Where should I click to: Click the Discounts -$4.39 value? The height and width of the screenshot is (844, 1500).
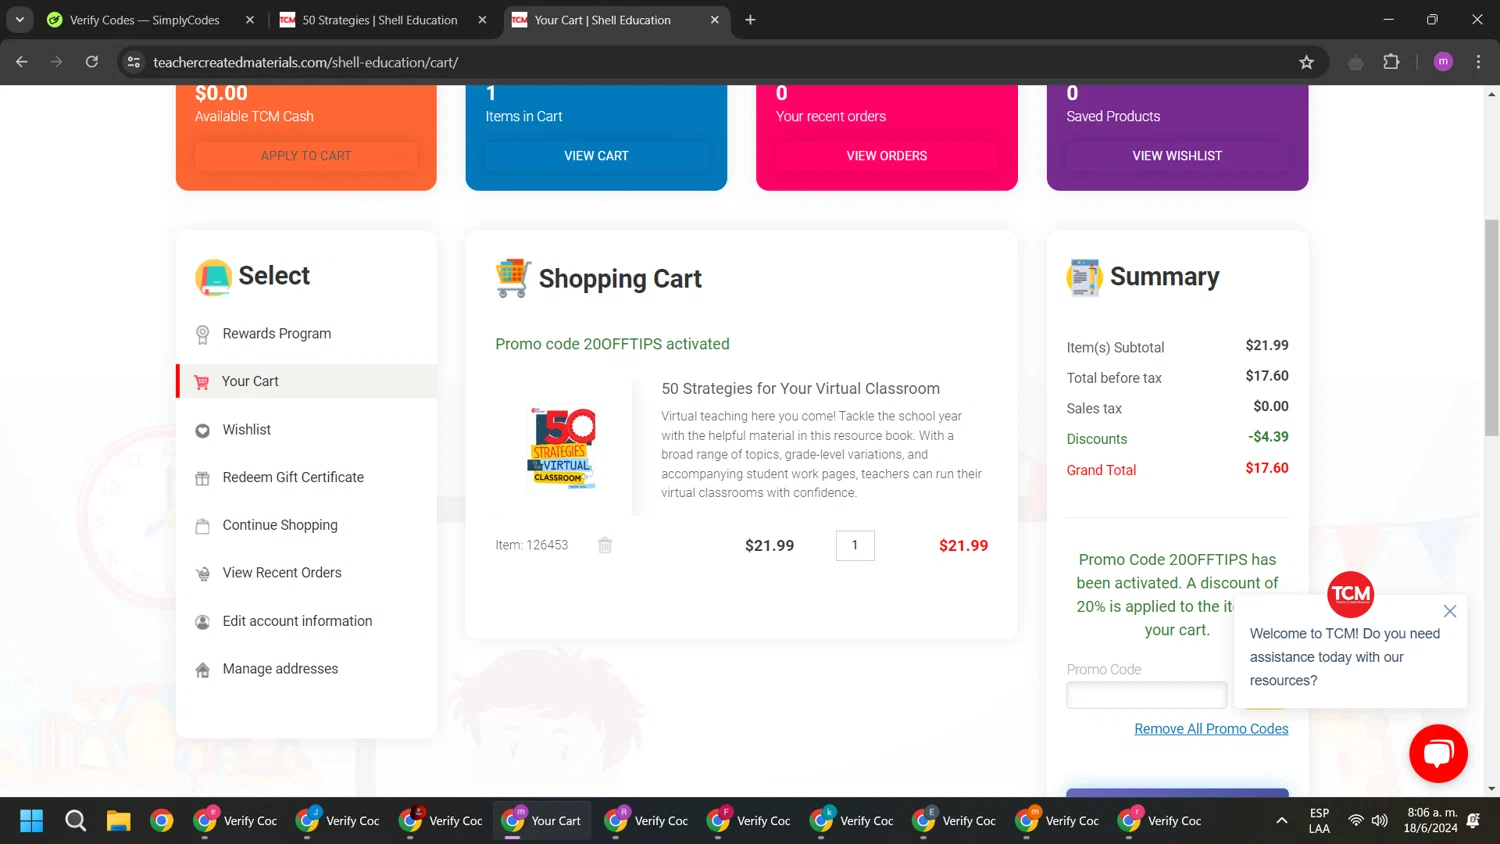[1268, 437]
